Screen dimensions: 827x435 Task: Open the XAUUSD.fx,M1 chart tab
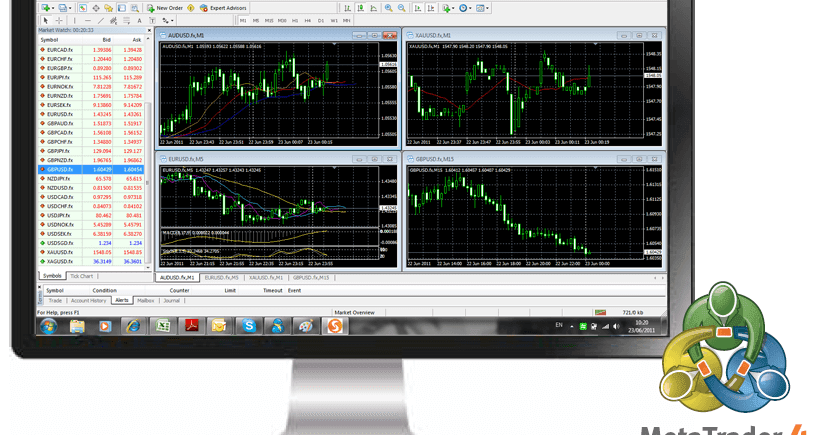pyautogui.click(x=266, y=277)
